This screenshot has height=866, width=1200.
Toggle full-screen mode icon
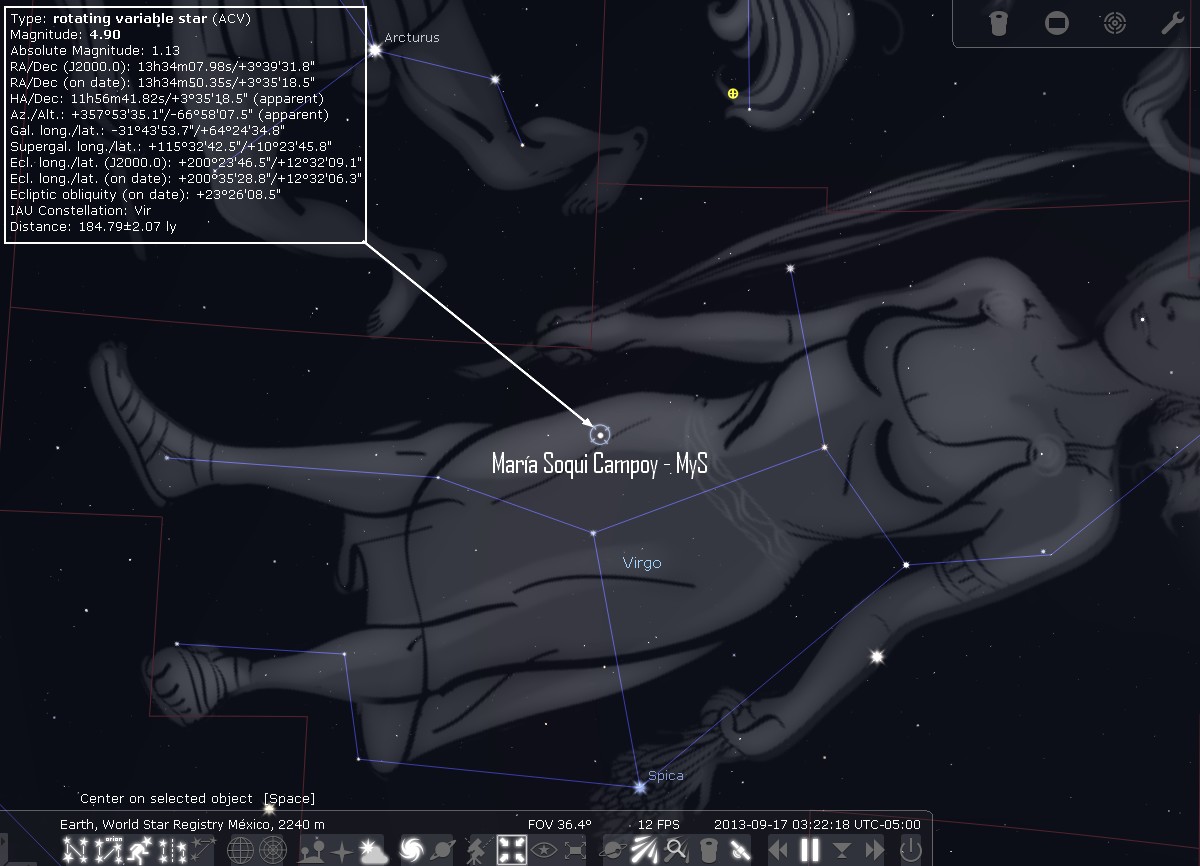pyautogui.click(x=576, y=851)
